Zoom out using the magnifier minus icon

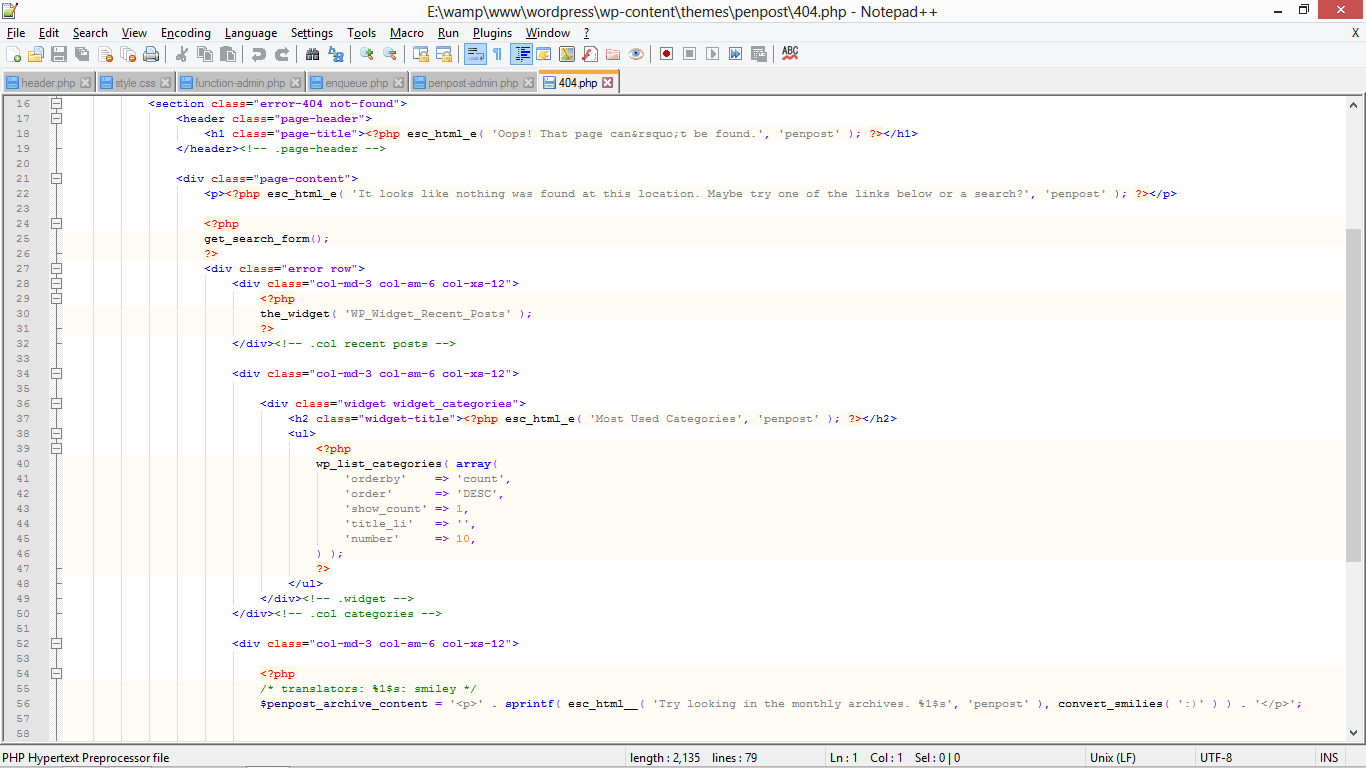coord(390,54)
